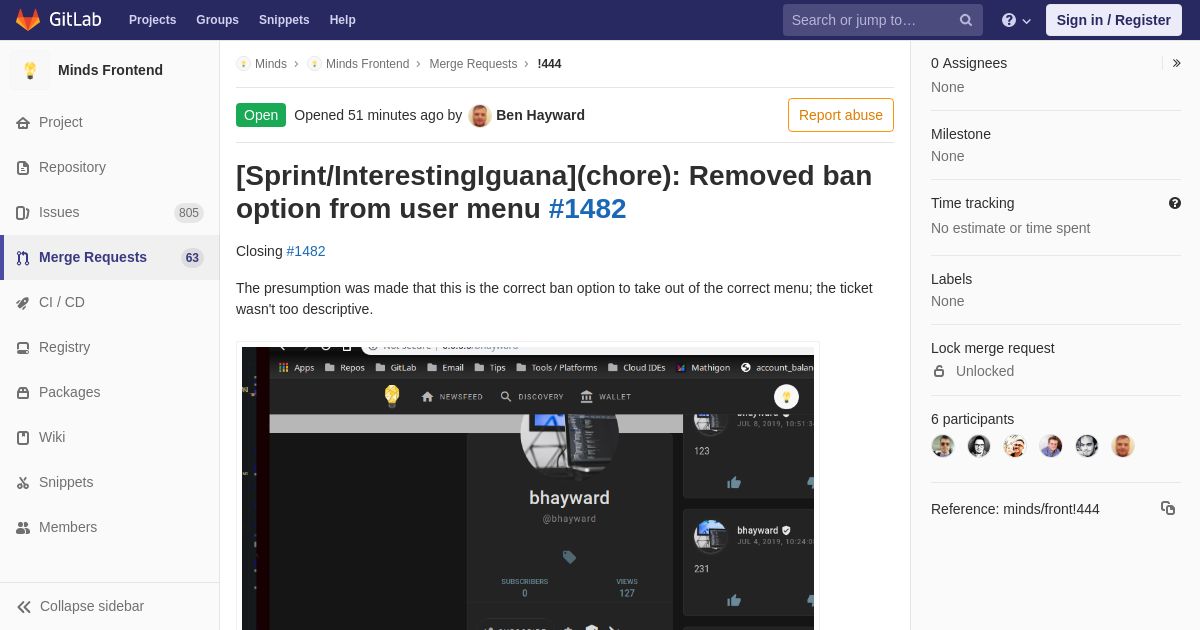This screenshot has height=630, width=1200.
Task: Open Wiki in the sidebar
Action: pyautogui.click(x=52, y=437)
